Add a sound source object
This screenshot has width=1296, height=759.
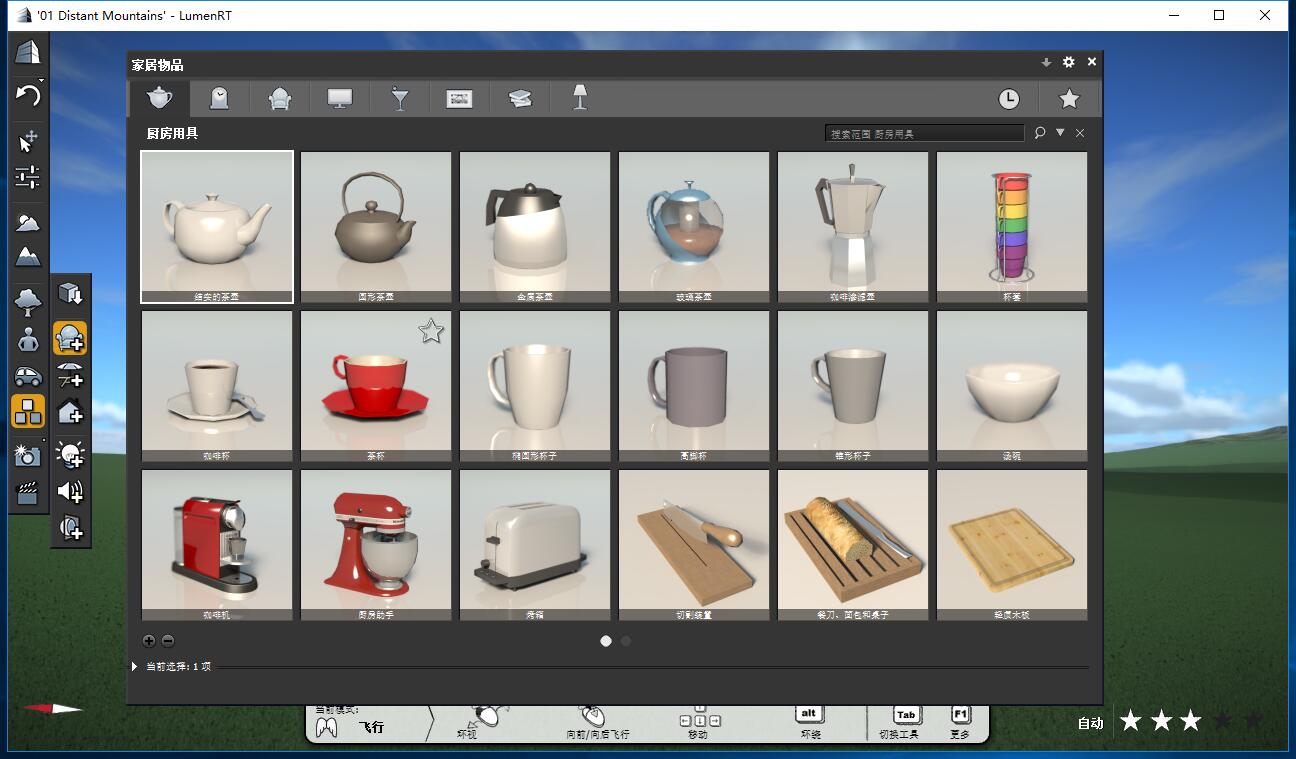[70, 491]
